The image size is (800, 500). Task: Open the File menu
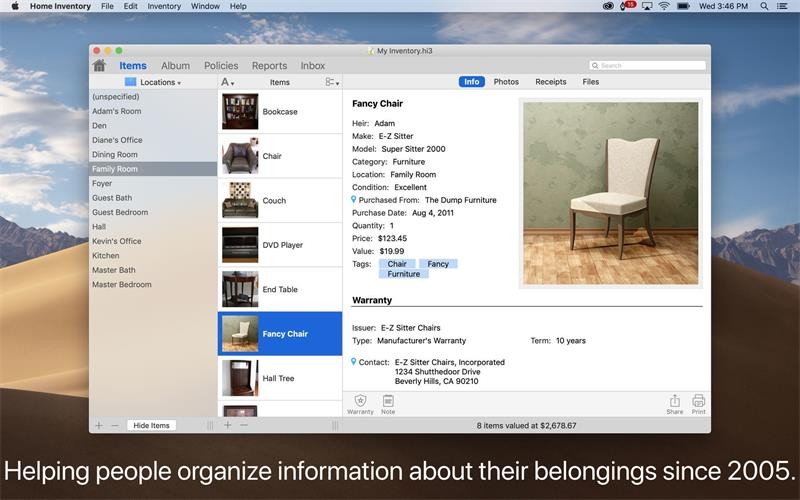coord(107,6)
